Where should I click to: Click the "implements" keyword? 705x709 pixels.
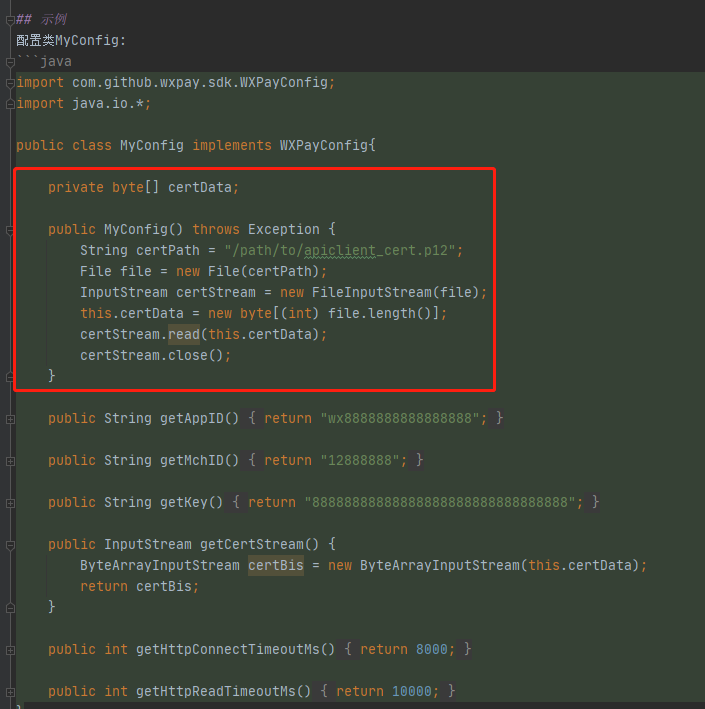tap(232, 145)
